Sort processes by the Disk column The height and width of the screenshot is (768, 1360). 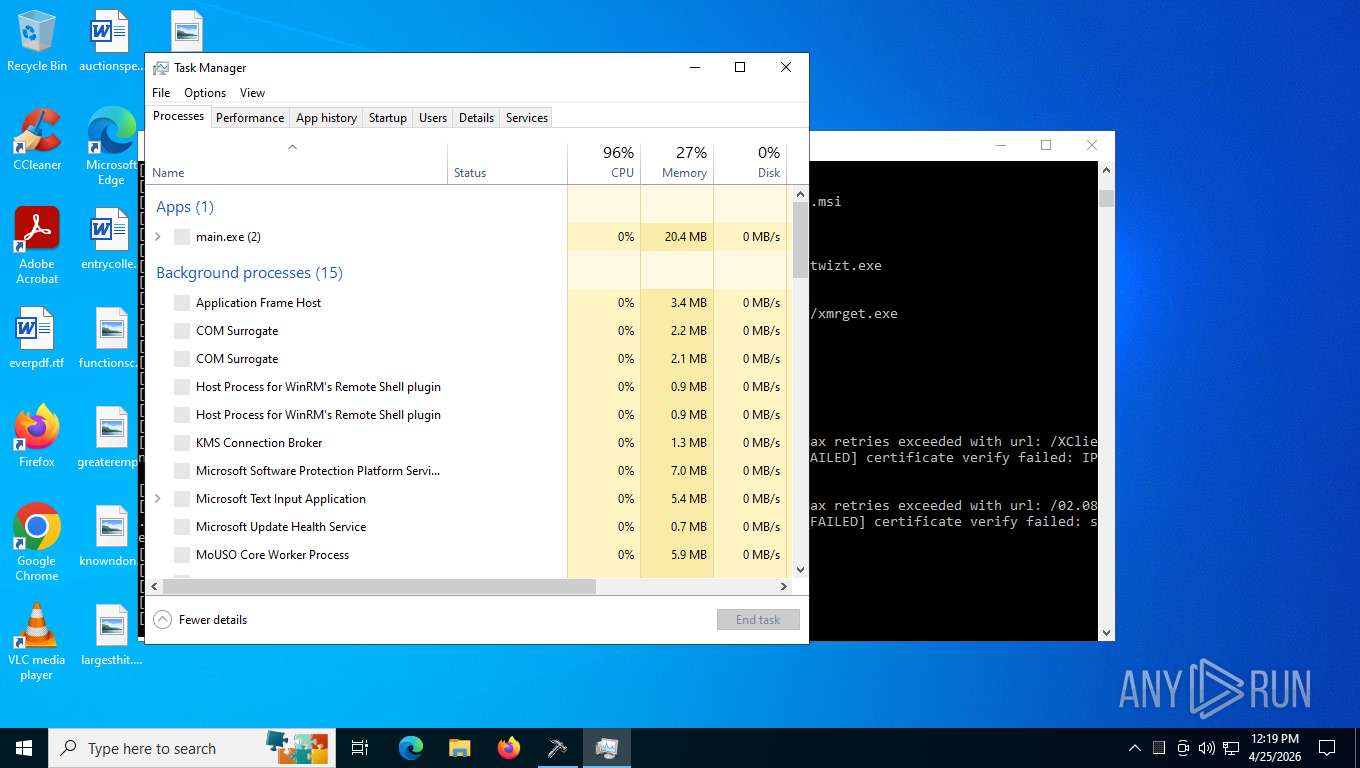click(x=750, y=164)
